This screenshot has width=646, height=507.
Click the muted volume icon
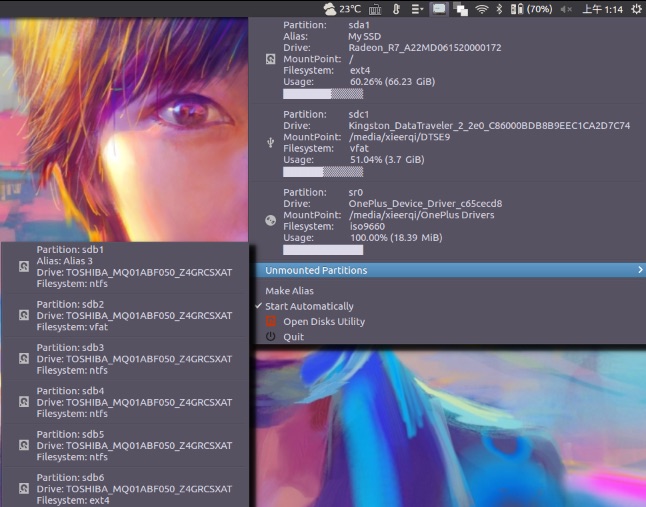point(566,9)
